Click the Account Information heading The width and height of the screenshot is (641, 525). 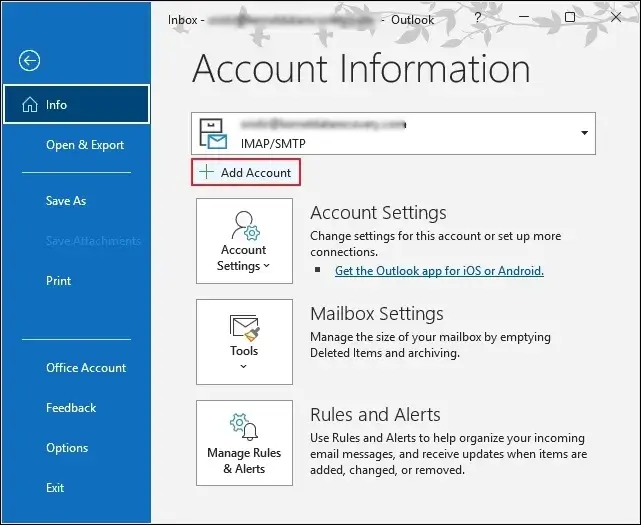(361, 68)
